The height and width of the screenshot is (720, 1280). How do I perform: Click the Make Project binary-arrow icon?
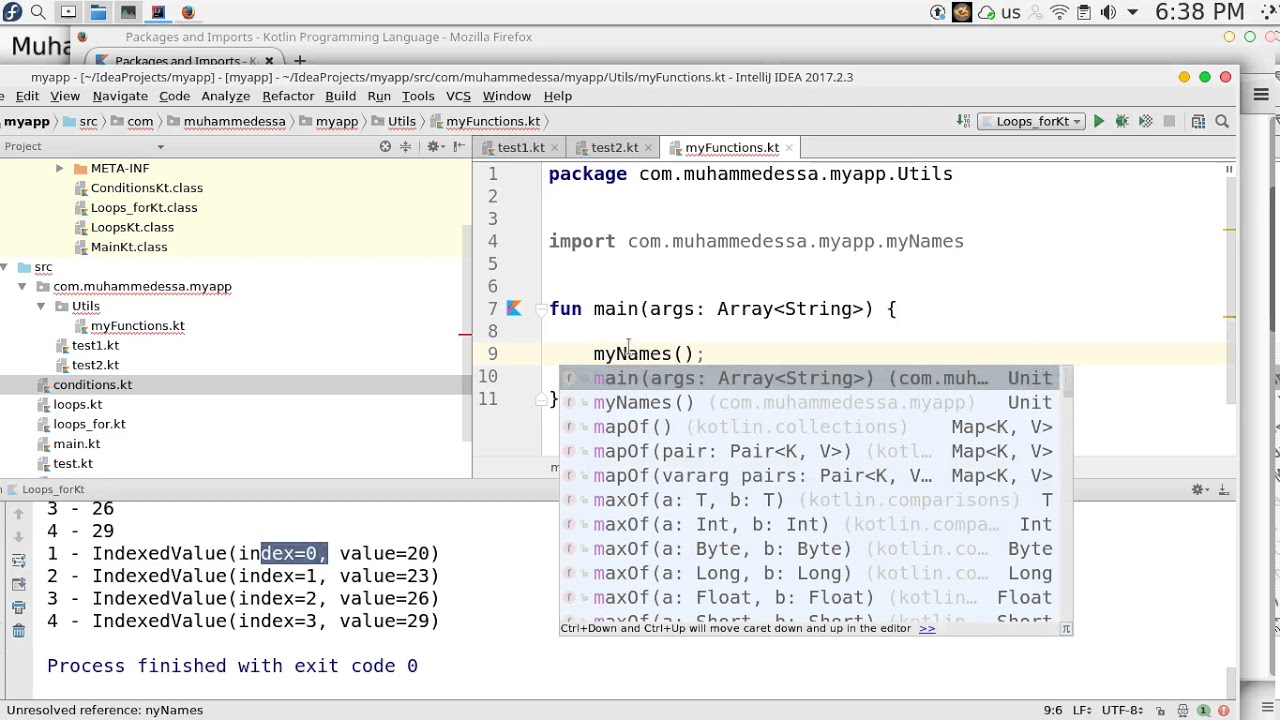(x=963, y=121)
